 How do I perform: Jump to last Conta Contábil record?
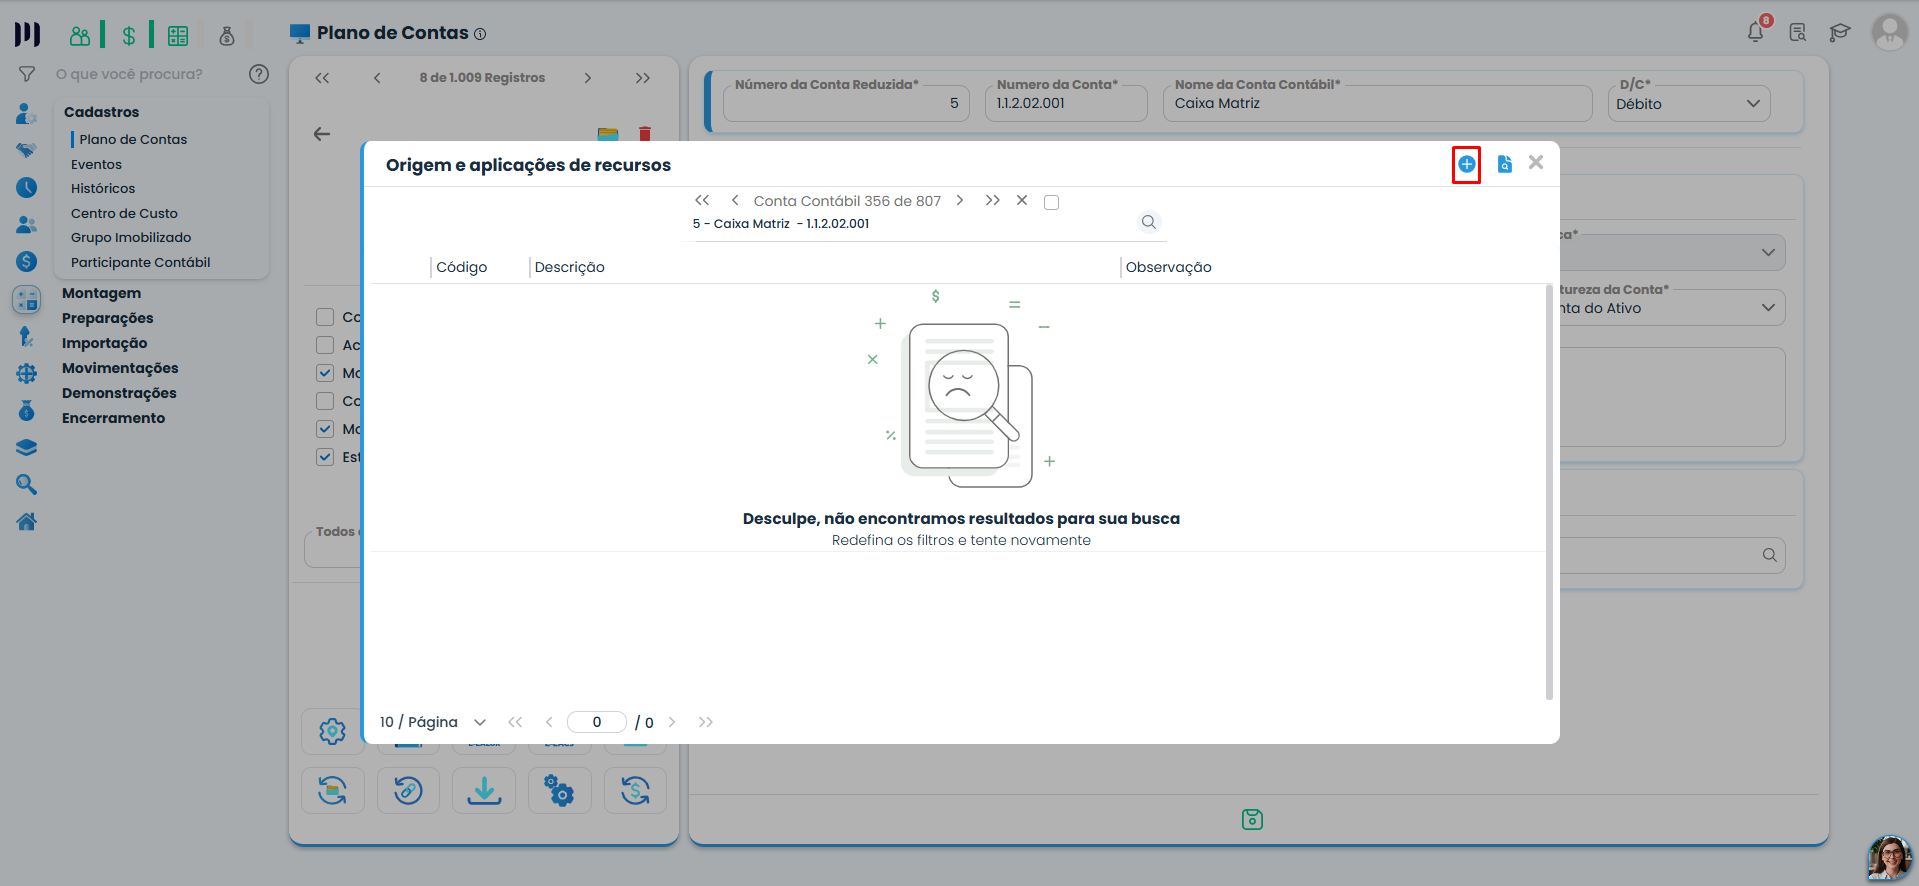pyautogui.click(x=992, y=200)
